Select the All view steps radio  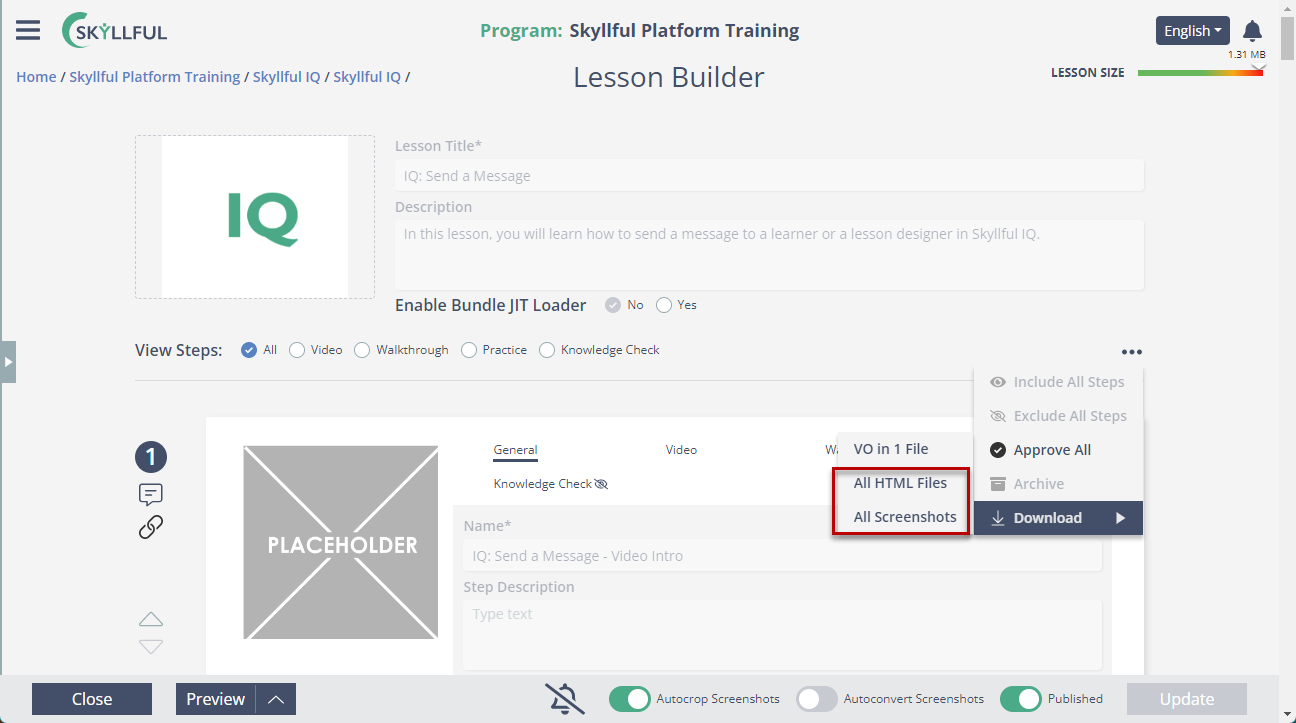[249, 350]
